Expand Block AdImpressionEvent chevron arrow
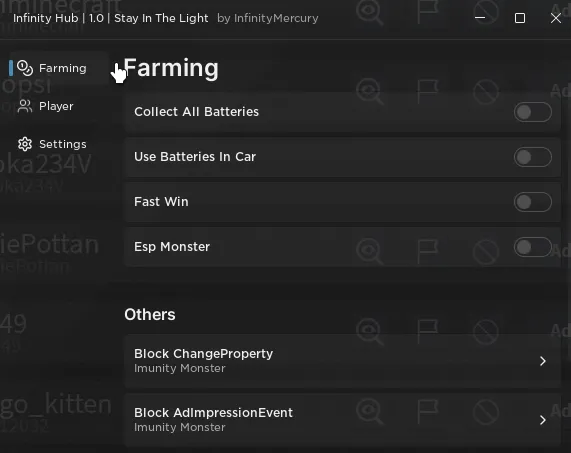This screenshot has width=571, height=453. (543, 420)
